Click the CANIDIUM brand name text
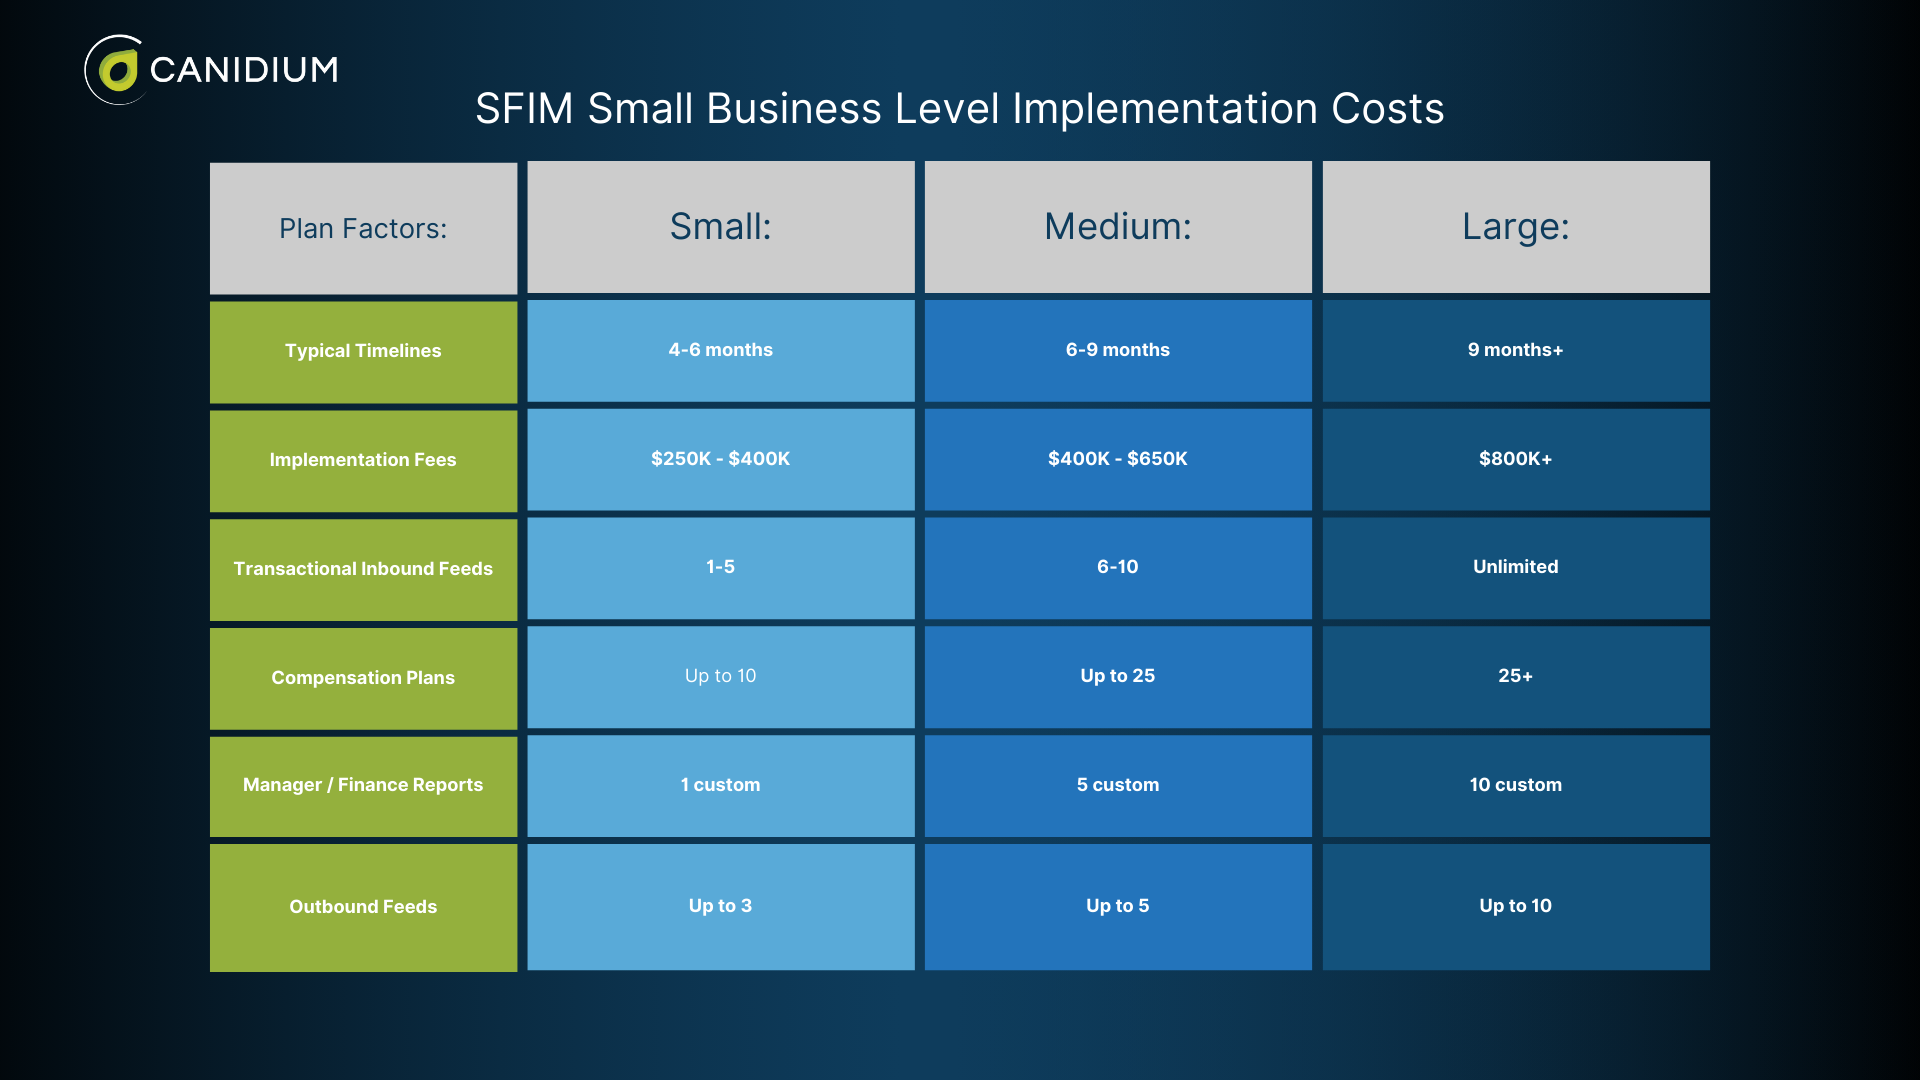Viewport: 1920px width, 1080px height. [244, 70]
